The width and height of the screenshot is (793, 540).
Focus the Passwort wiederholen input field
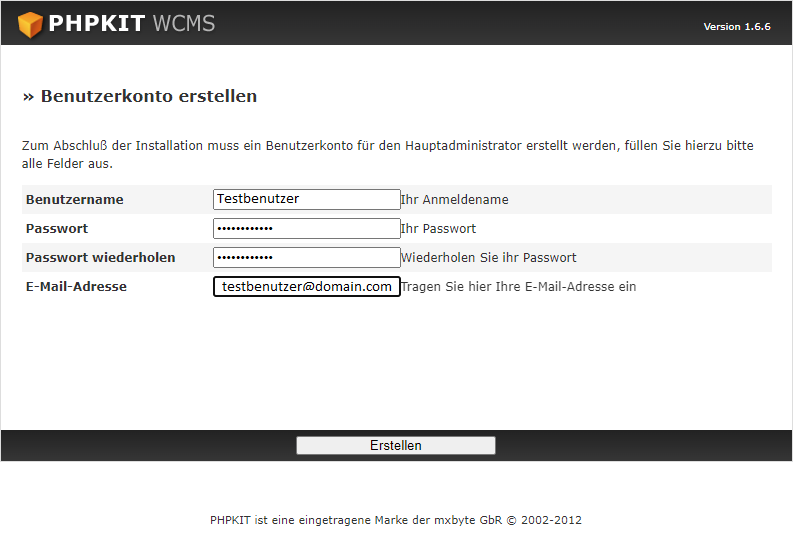[x=306, y=257]
